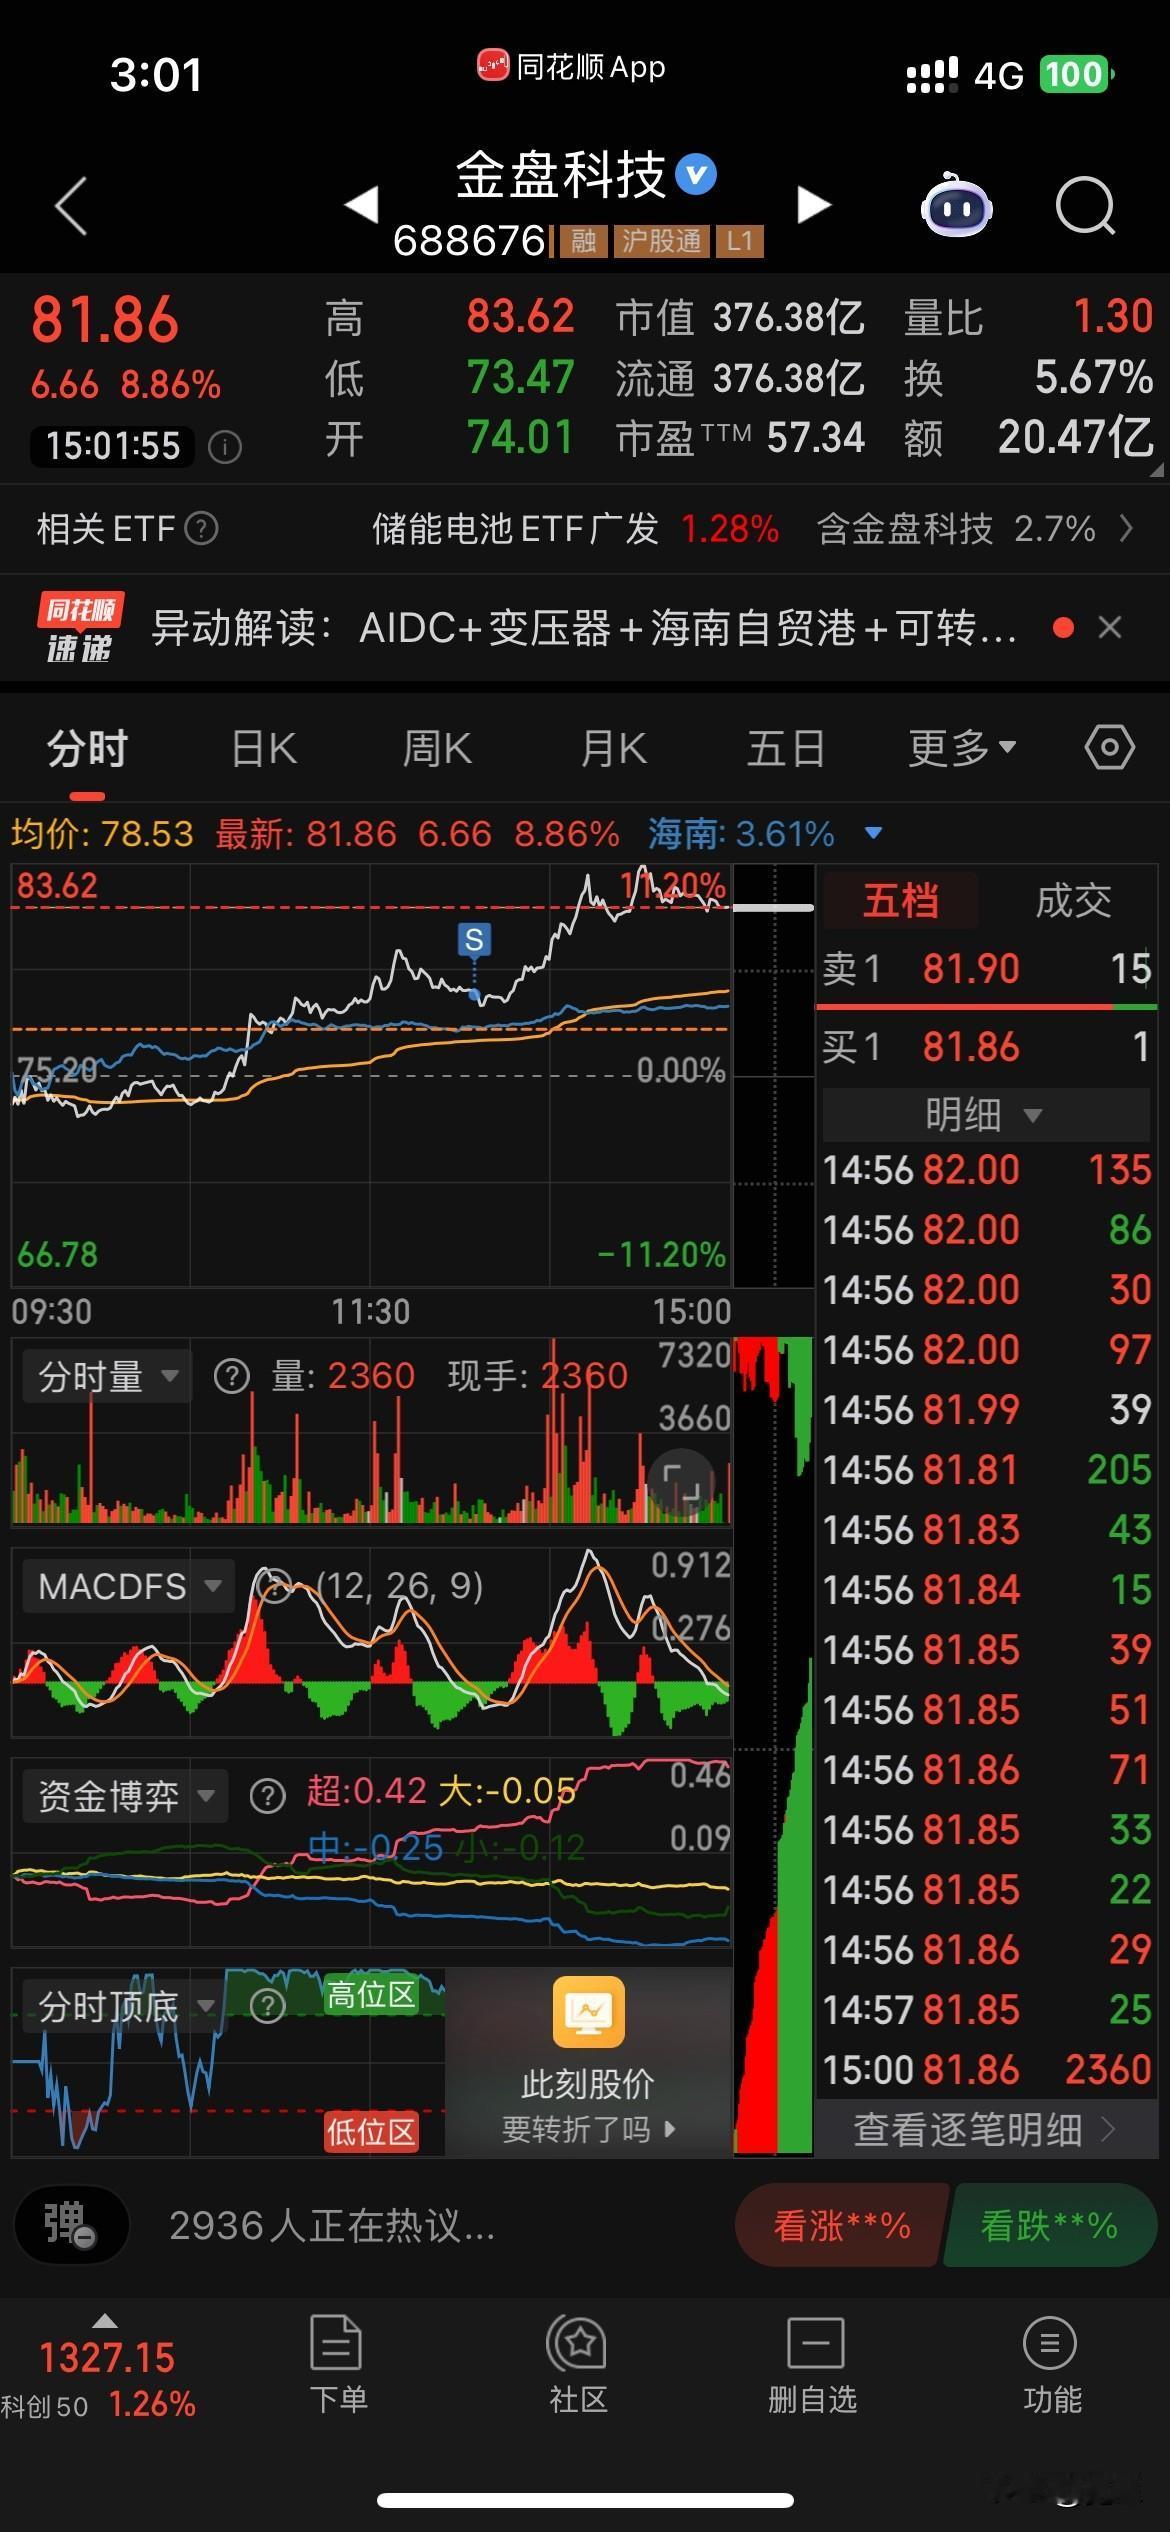Viewport: 1170px width, 2532px height.
Task: Tap the 买1 81.86 bid row
Action: [986, 1047]
